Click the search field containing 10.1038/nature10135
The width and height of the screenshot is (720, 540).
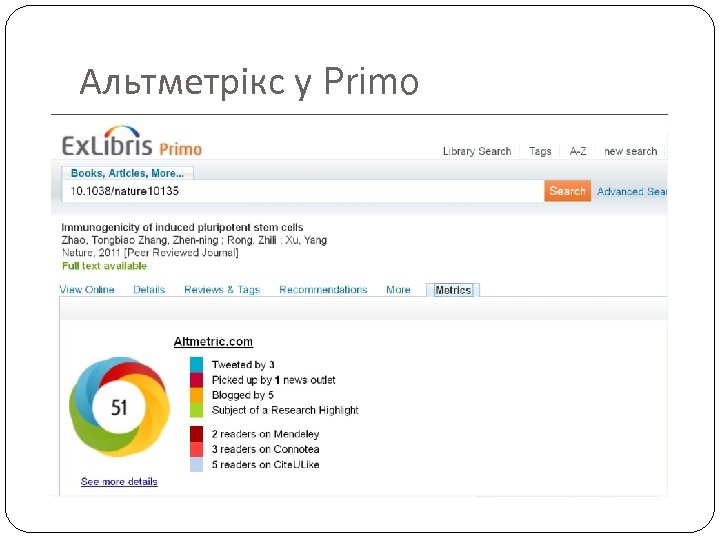pyautogui.click(x=303, y=191)
